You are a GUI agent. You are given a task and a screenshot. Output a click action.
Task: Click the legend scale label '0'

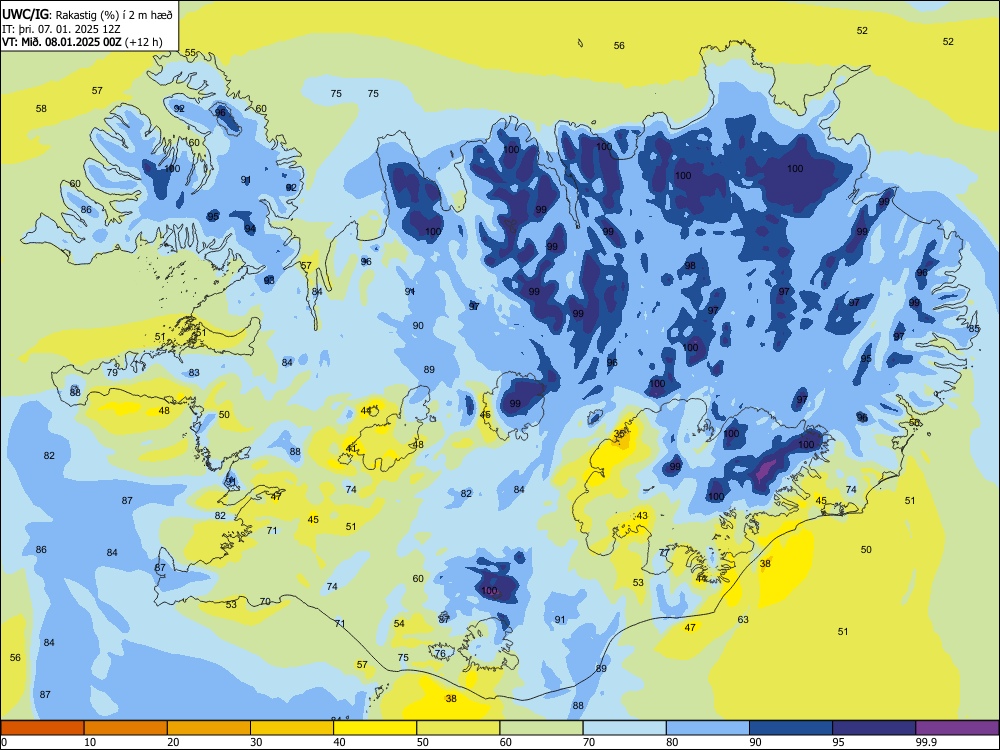tap(4, 742)
